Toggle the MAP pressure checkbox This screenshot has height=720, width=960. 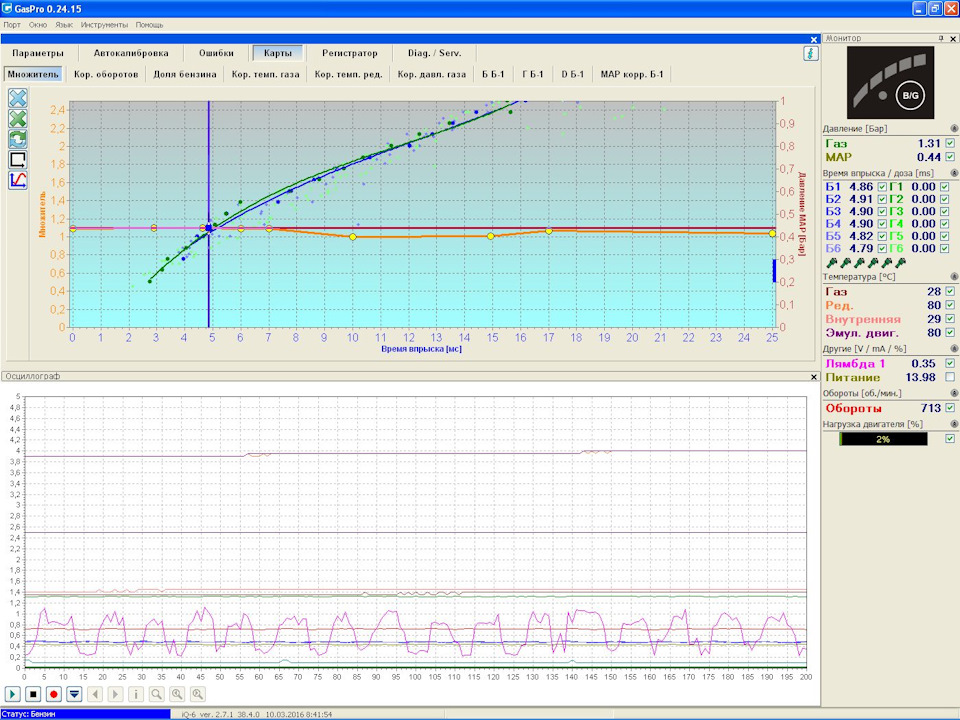click(950, 157)
